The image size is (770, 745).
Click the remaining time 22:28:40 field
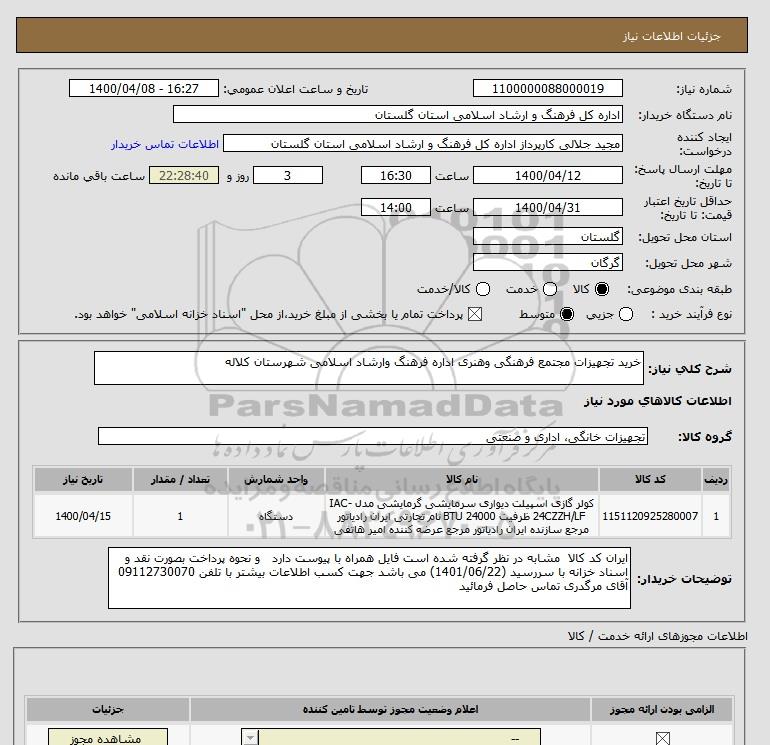click(184, 175)
